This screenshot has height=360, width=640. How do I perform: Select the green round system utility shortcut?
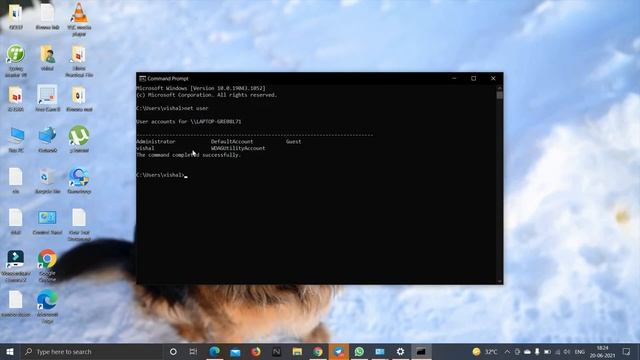(16, 60)
